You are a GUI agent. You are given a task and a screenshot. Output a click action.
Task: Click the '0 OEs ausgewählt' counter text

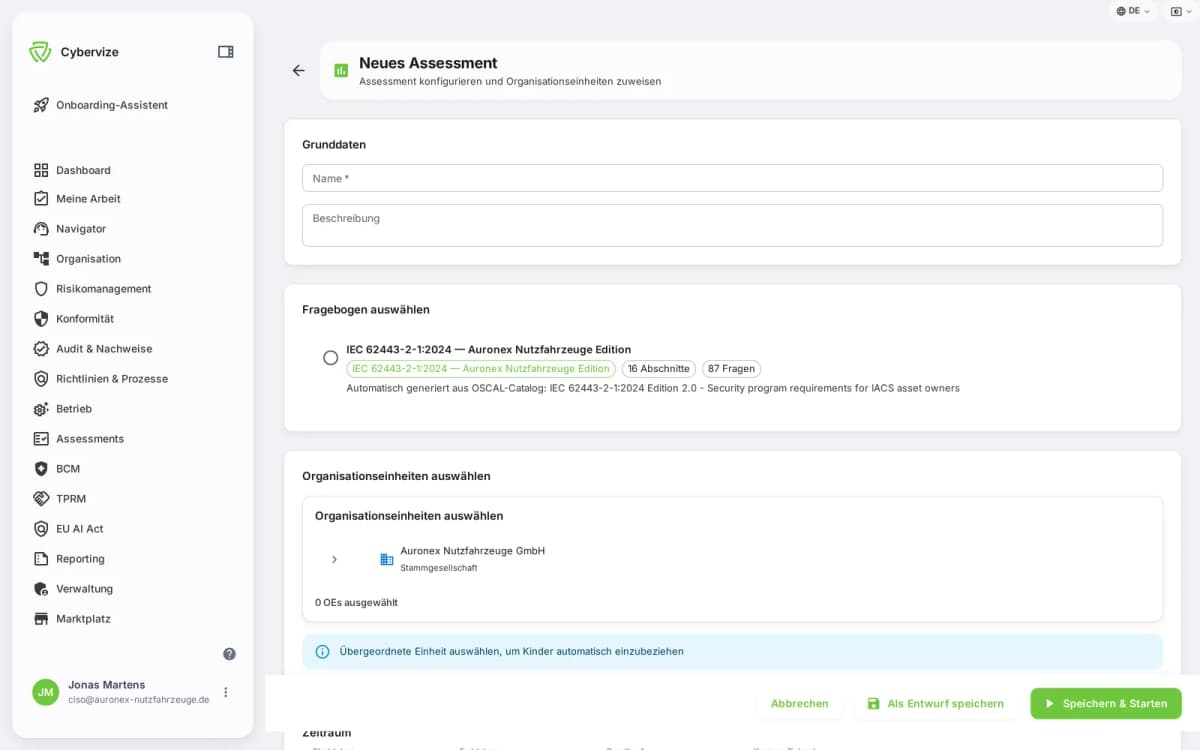coord(356,603)
